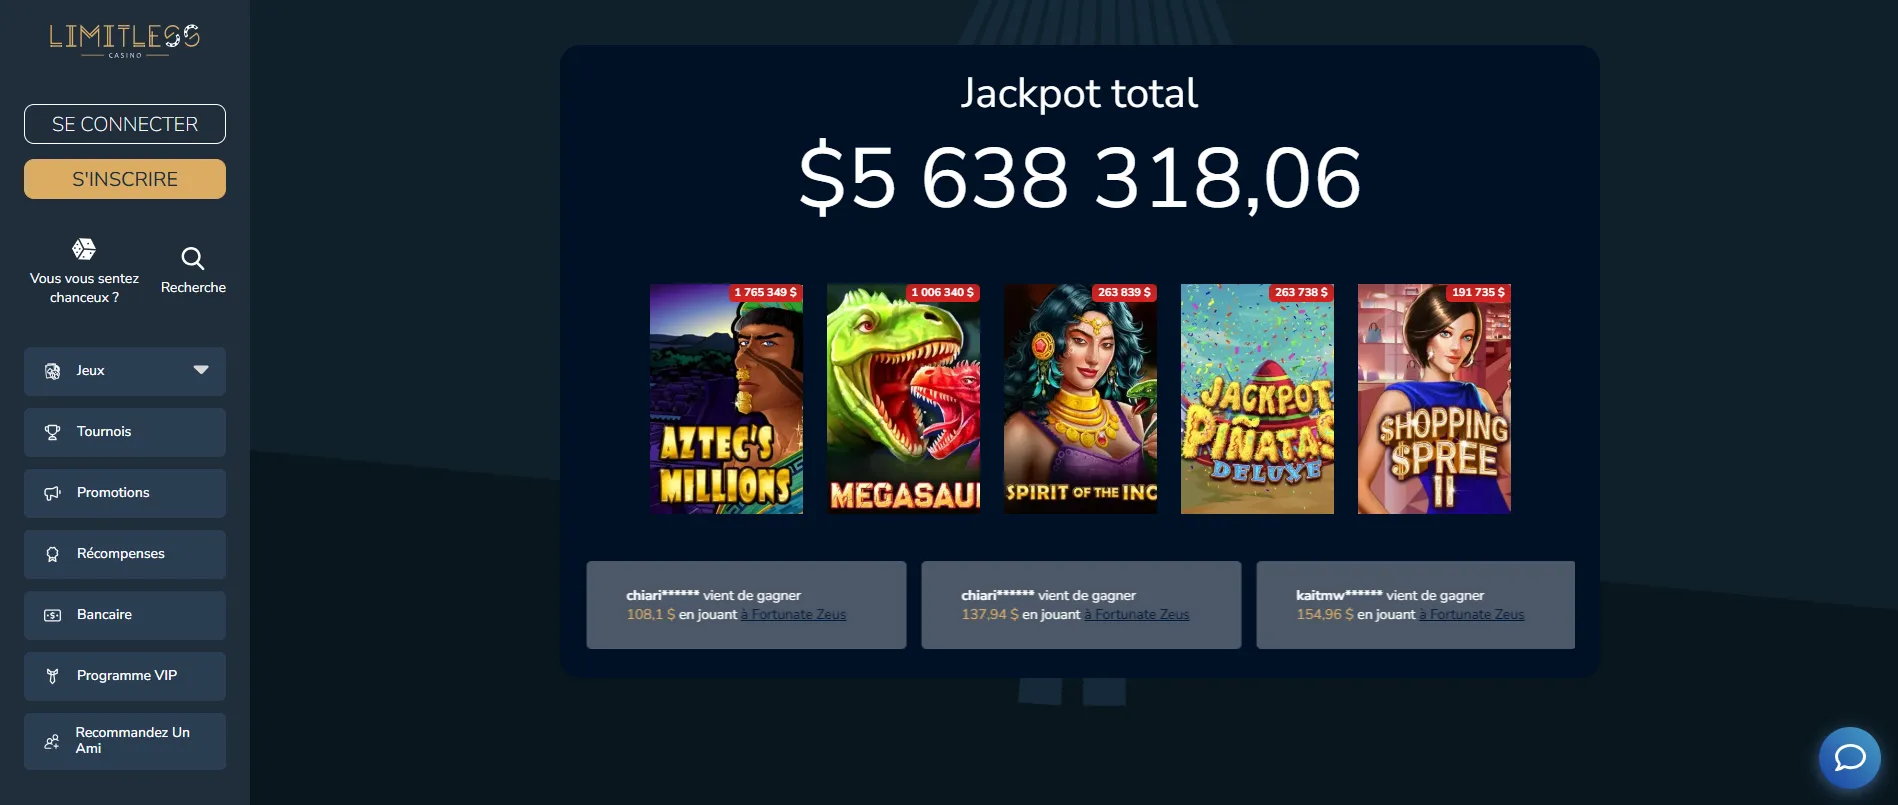
Task: Click the banknote icon beside Bancaire
Action: [53, 615]
